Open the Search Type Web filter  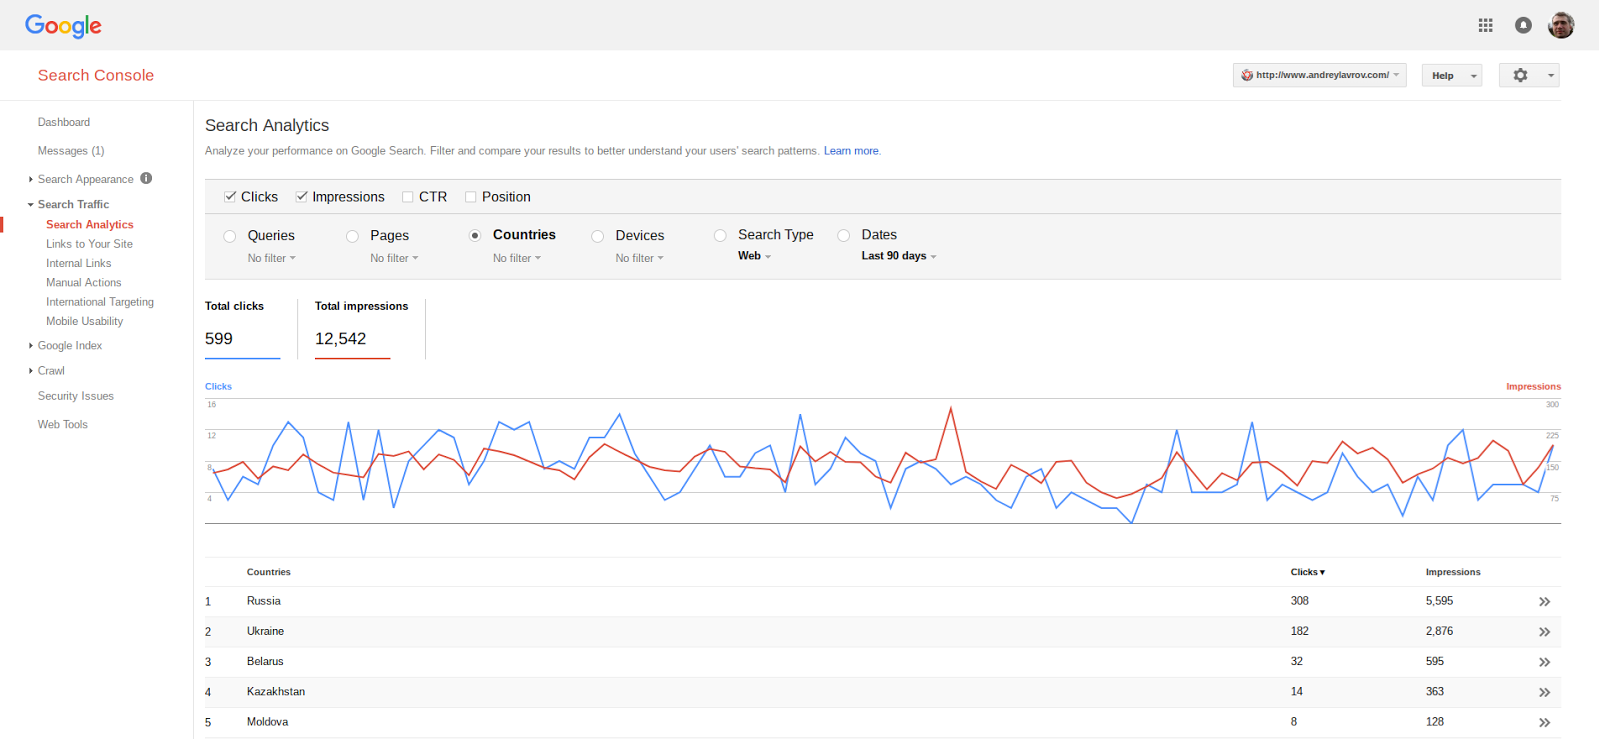754,256
